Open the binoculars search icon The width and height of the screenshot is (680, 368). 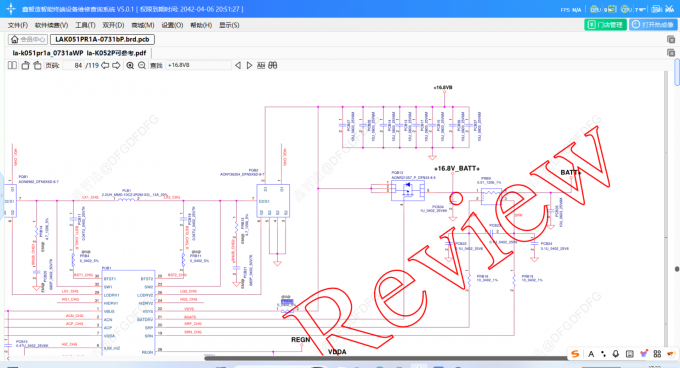(273, 65)
